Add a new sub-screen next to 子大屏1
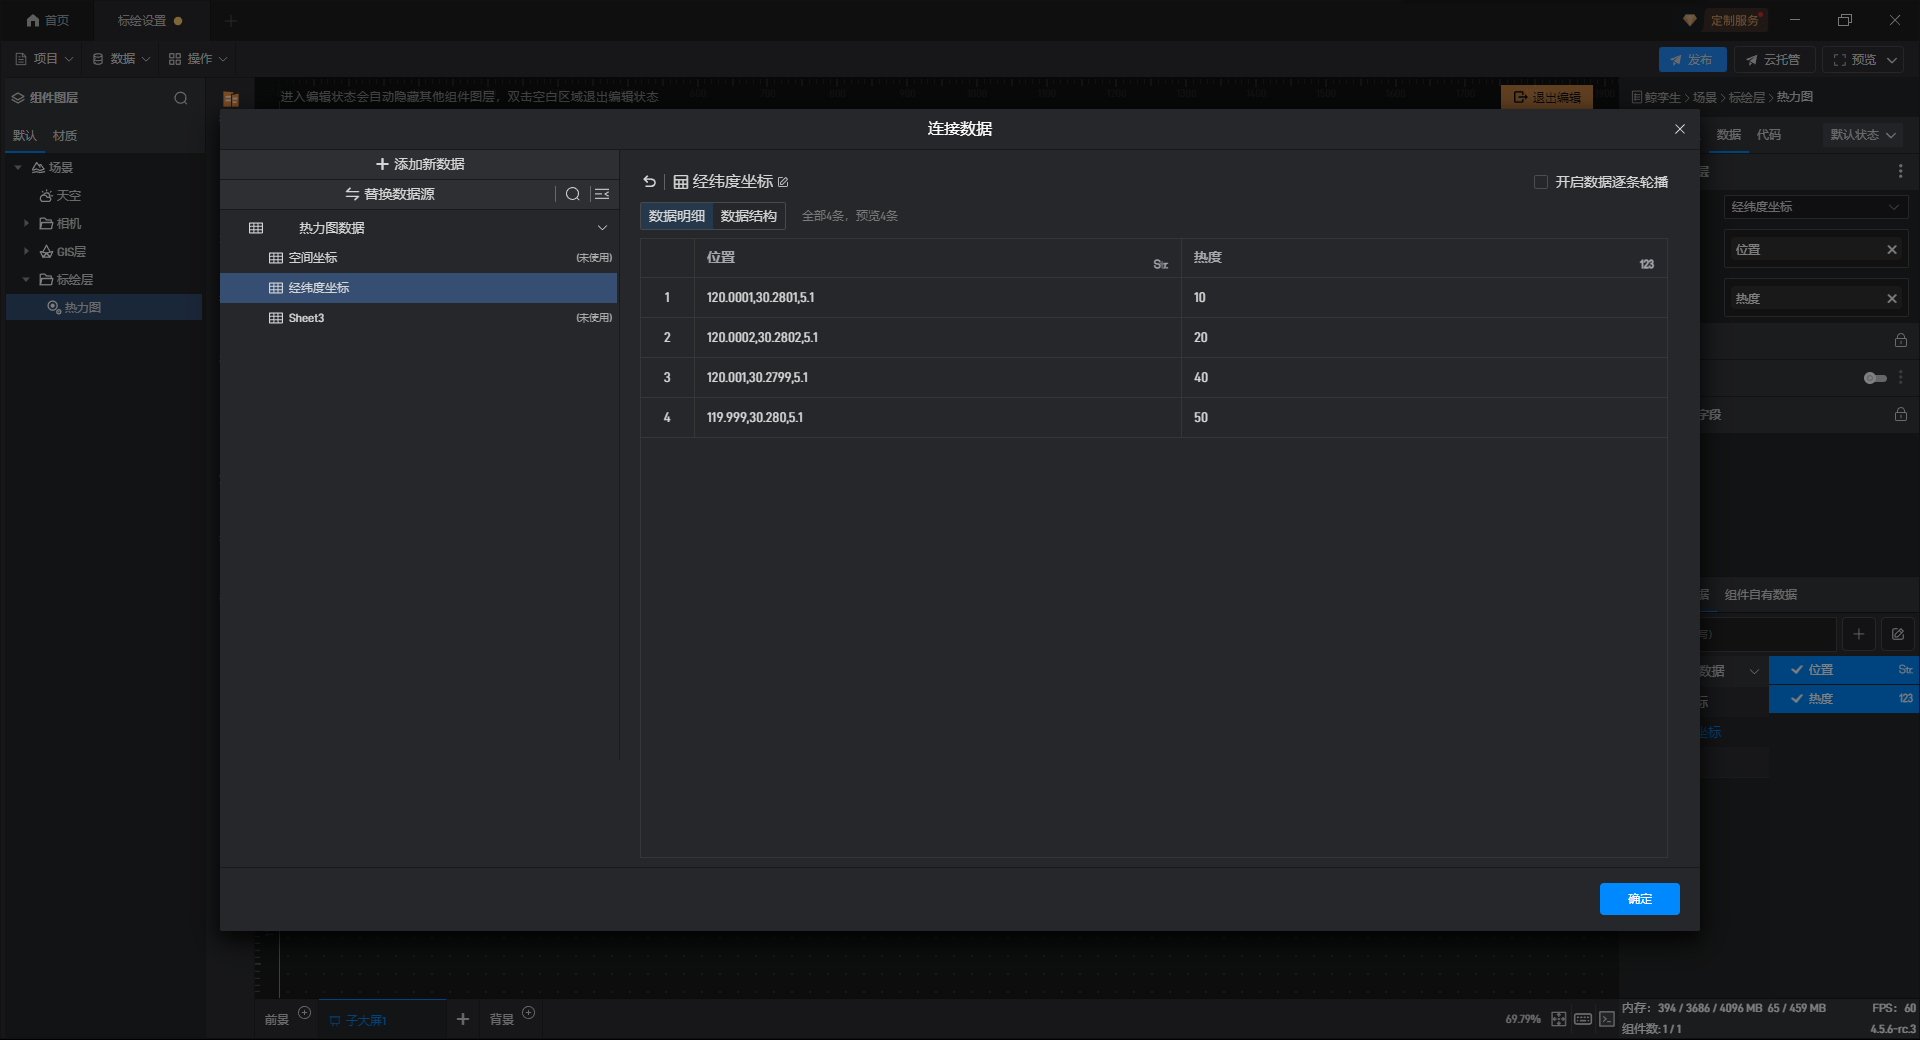This screenshot has width=1920, height=1040. pyautogui.click(x=463, y=1019)
